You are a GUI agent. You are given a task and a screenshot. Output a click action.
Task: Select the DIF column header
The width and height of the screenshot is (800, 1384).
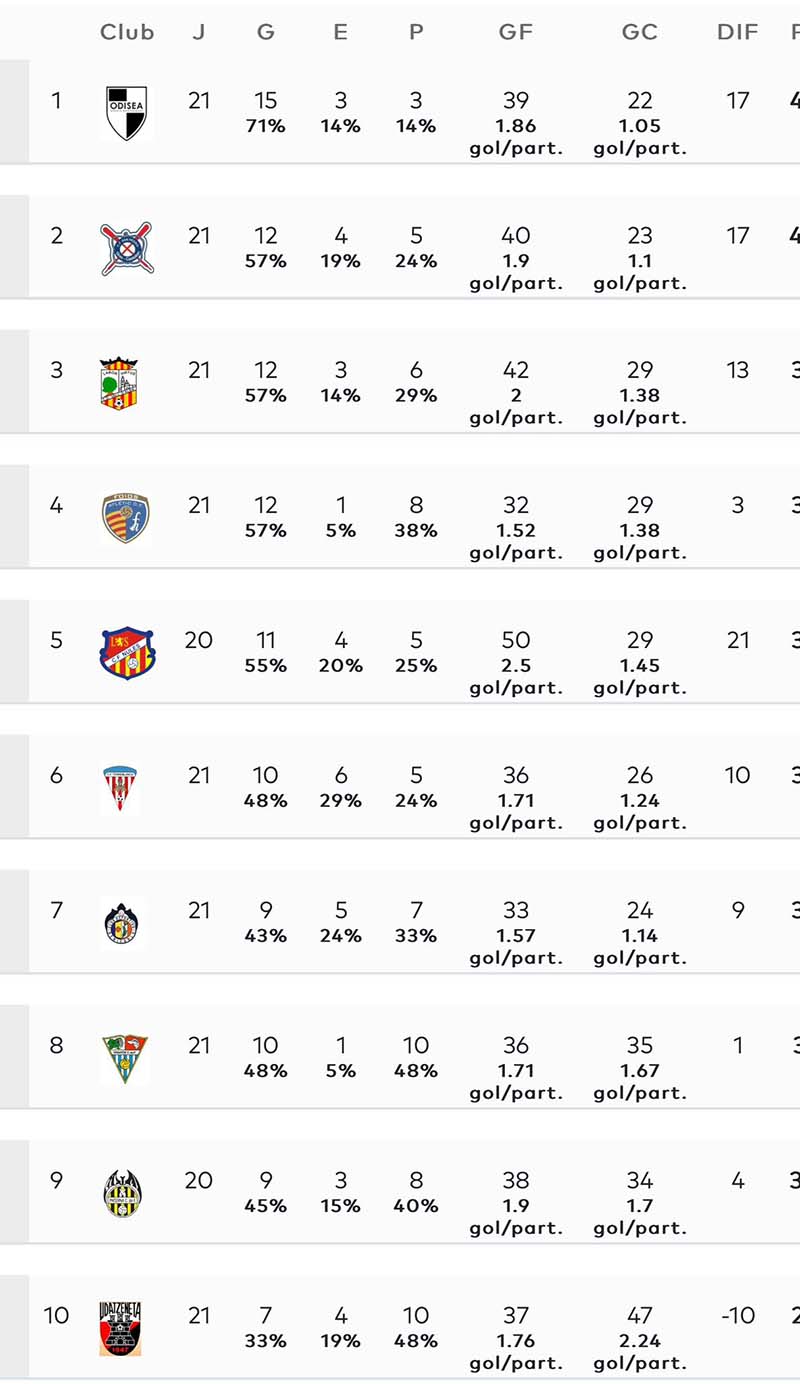click(x=737, y=32)
